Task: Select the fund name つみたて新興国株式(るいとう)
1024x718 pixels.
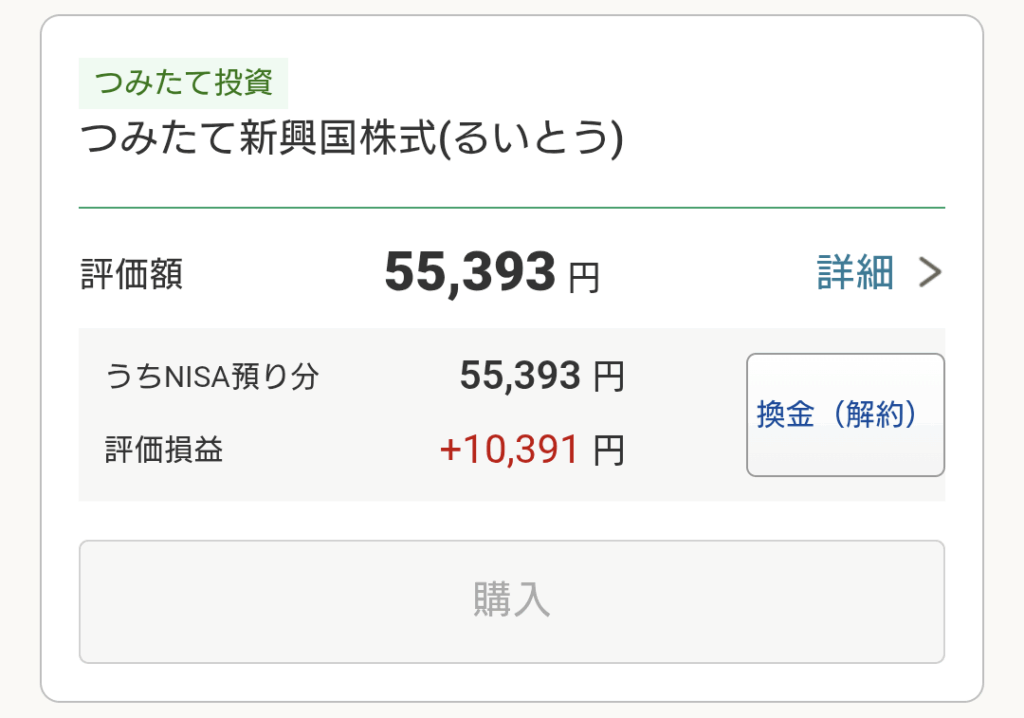Action: 351,141
